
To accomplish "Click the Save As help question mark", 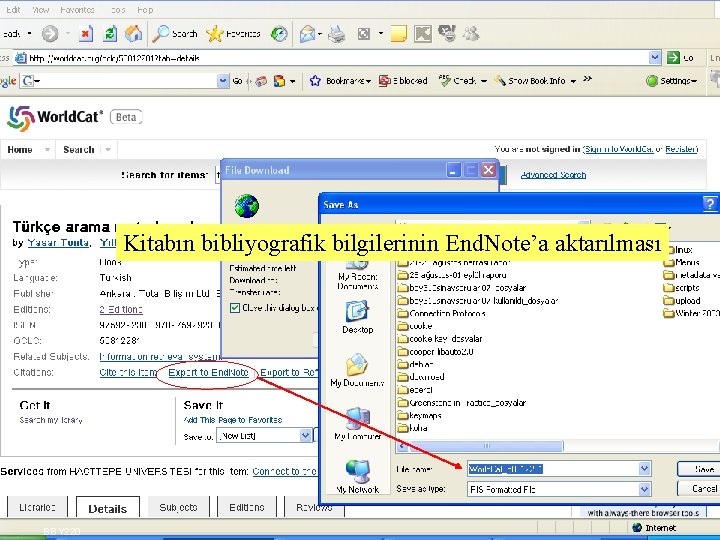I will click(x=710, y=204).
